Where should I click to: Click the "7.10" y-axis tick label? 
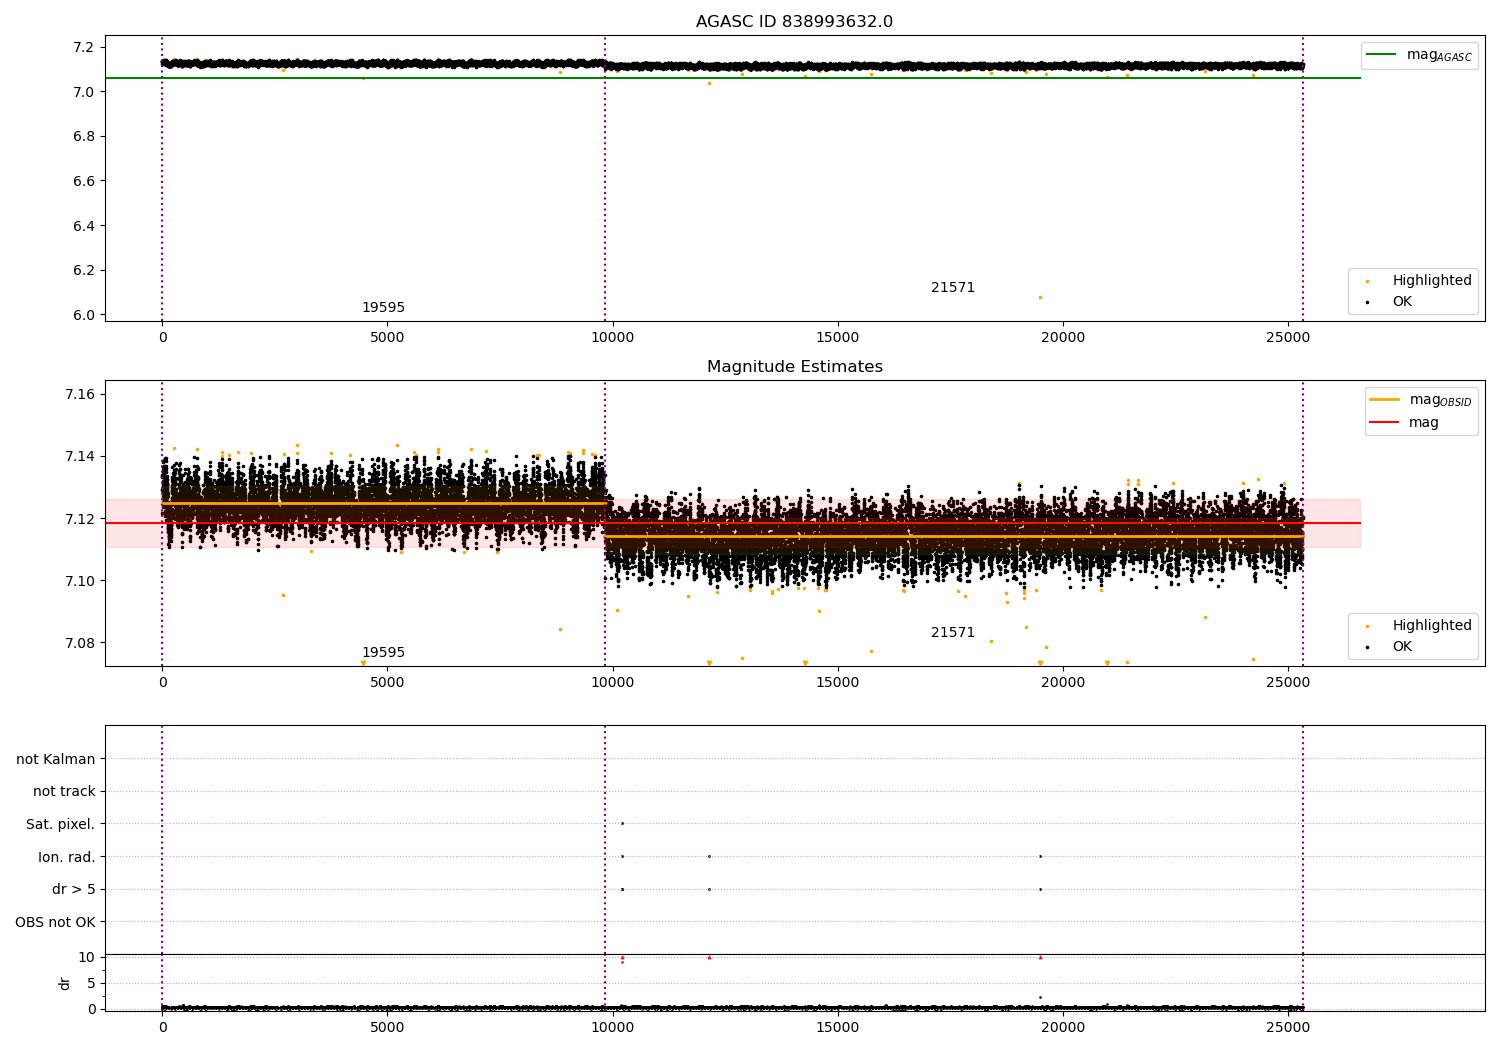click(x=80, y=581)
